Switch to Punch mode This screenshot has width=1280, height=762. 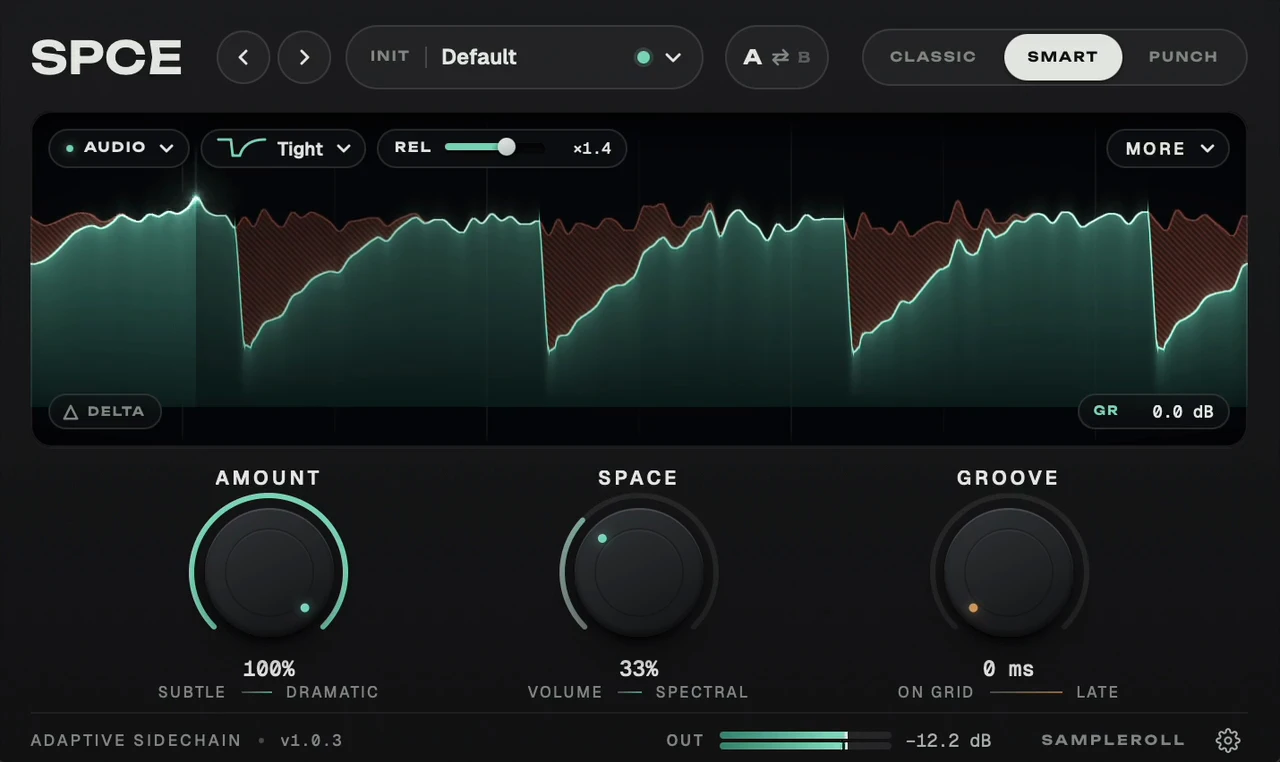(x=1183, y=57)
